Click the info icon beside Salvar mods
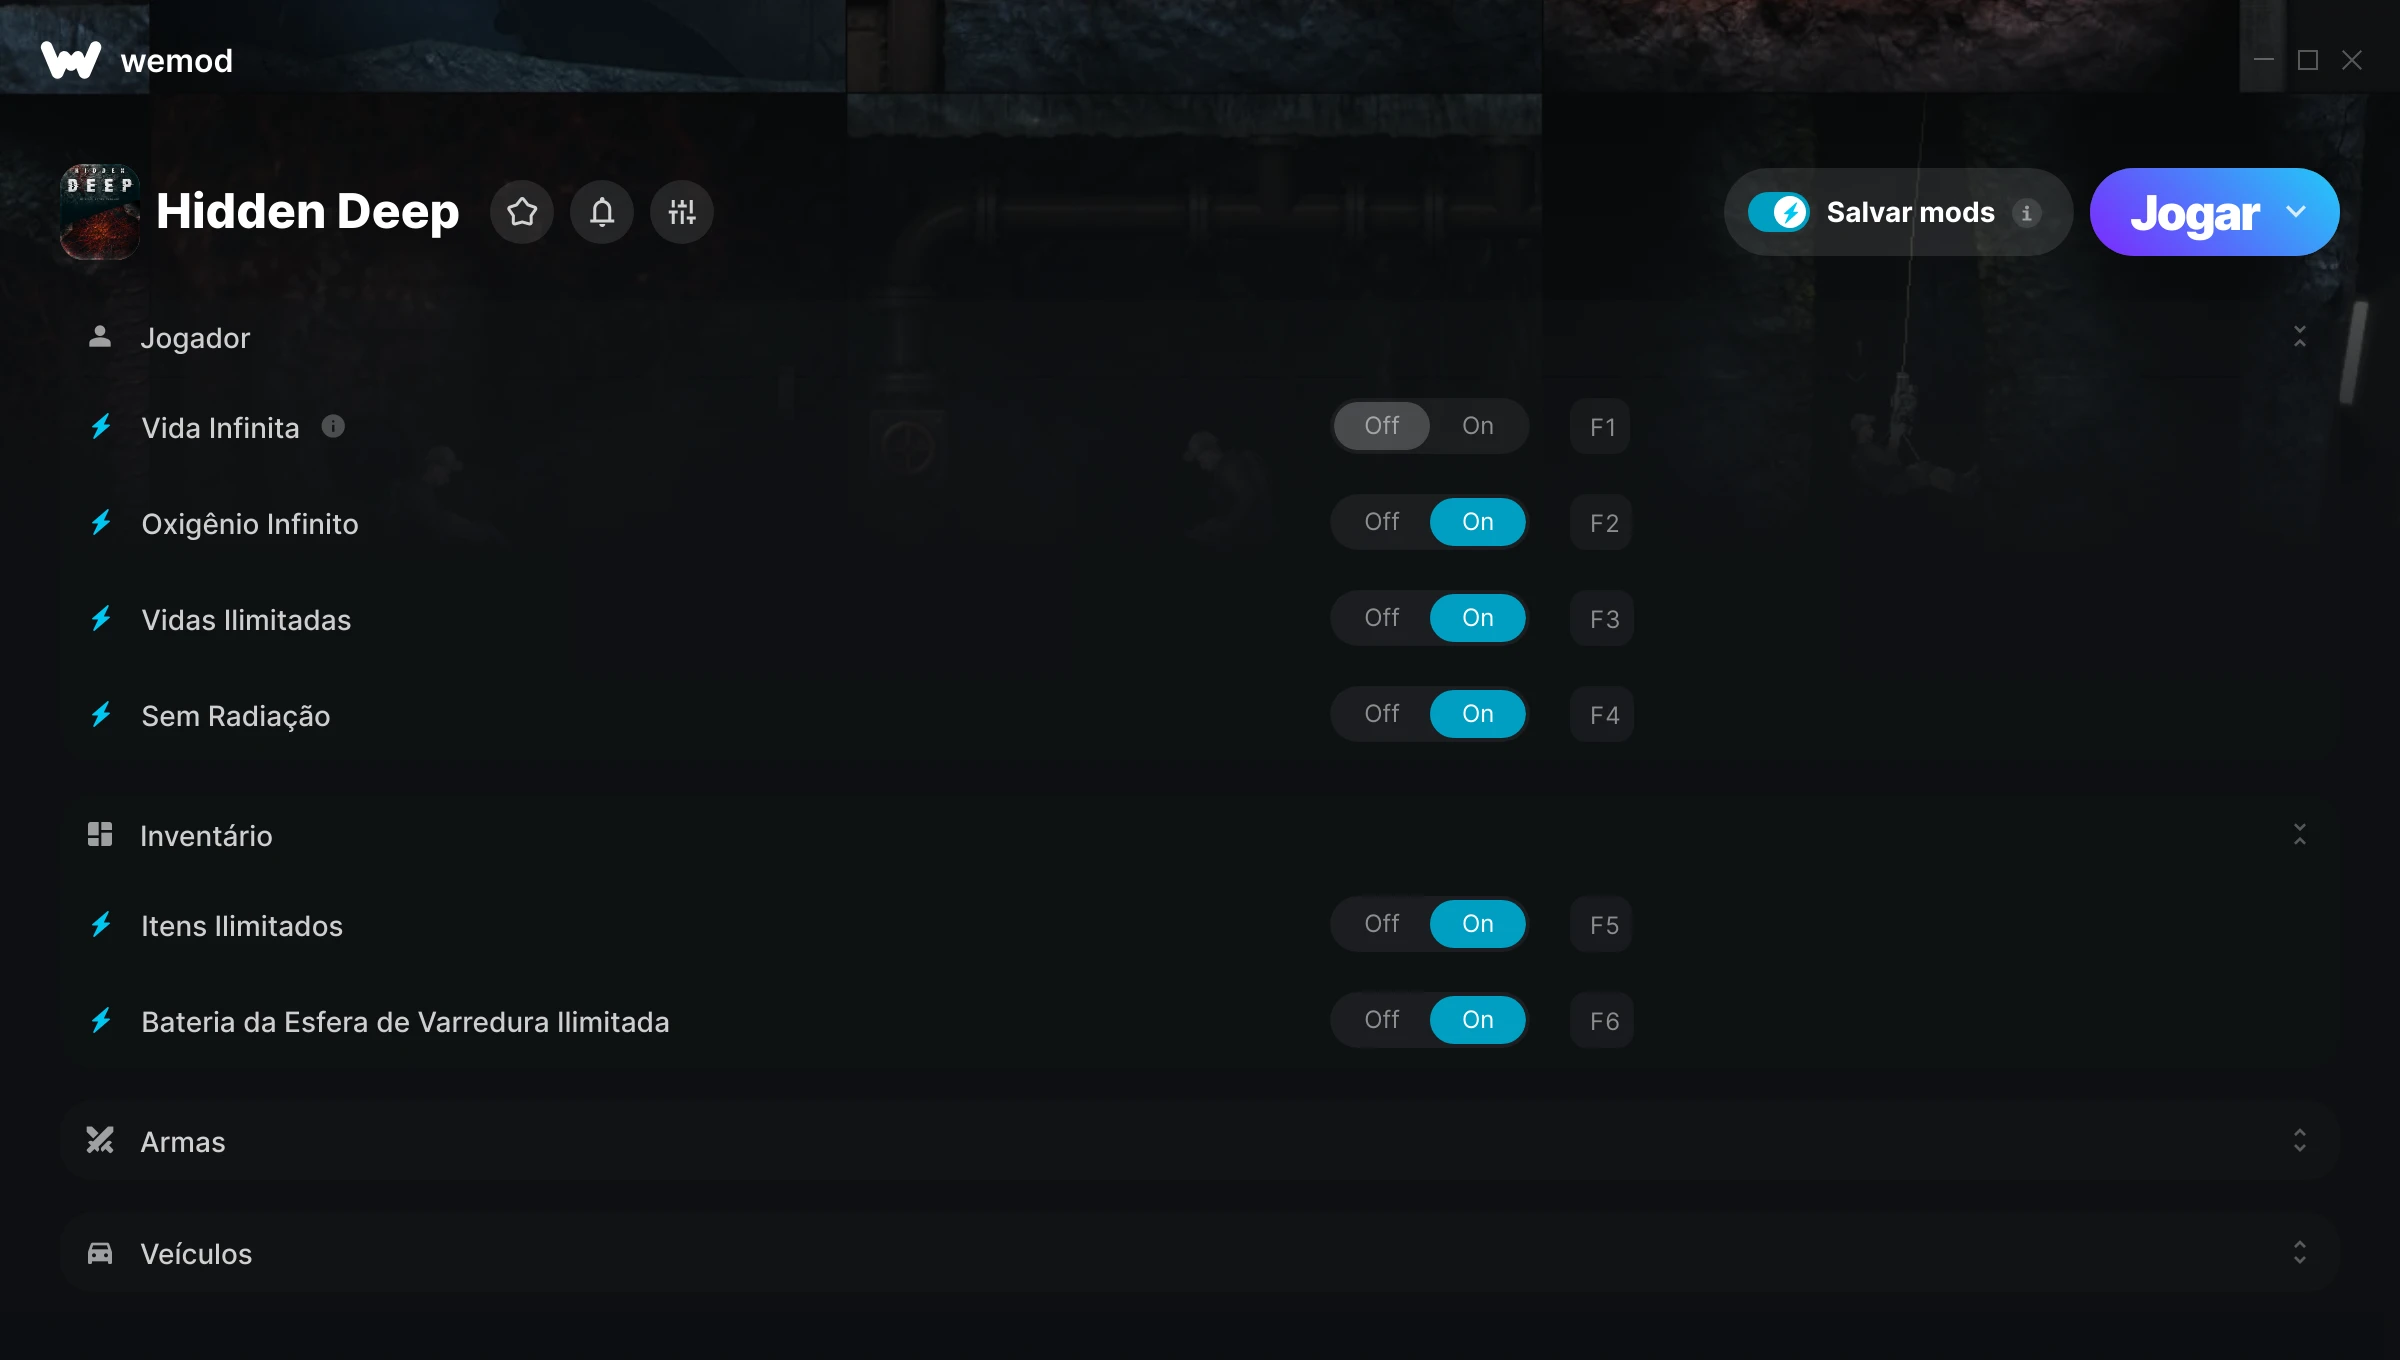The image size is (2400, 1360). pyautogui.click(x=2027, y=213)
